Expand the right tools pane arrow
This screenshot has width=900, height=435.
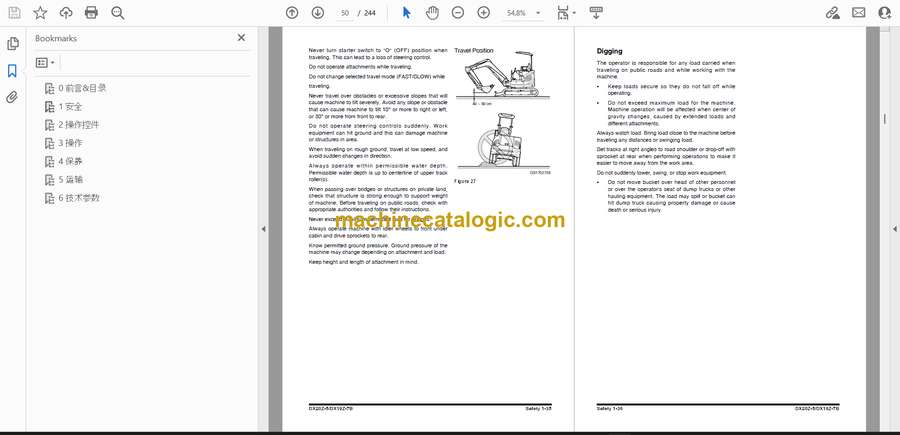tap(894, 229)
